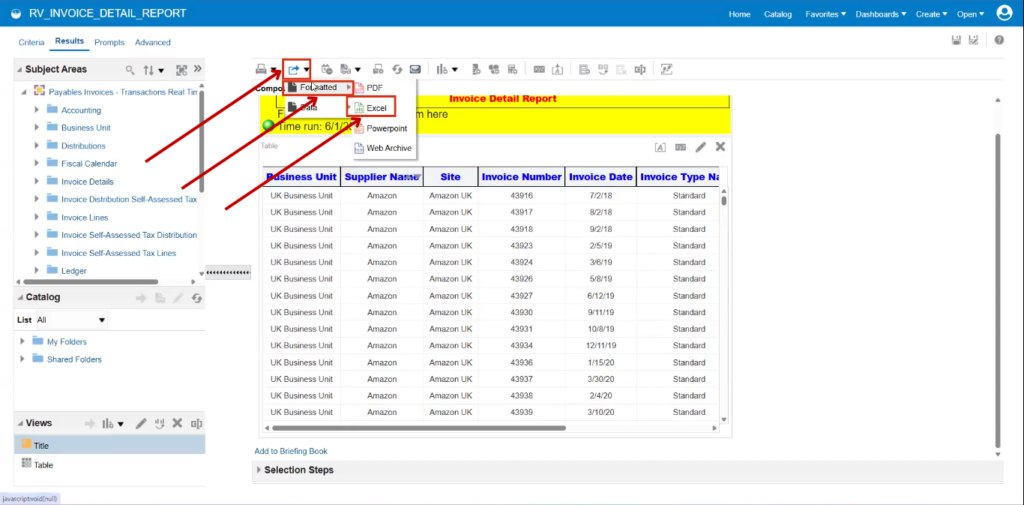The image size is (1024, 505).
Task: Click the format container icon on Table view
Action: (660, 147)
